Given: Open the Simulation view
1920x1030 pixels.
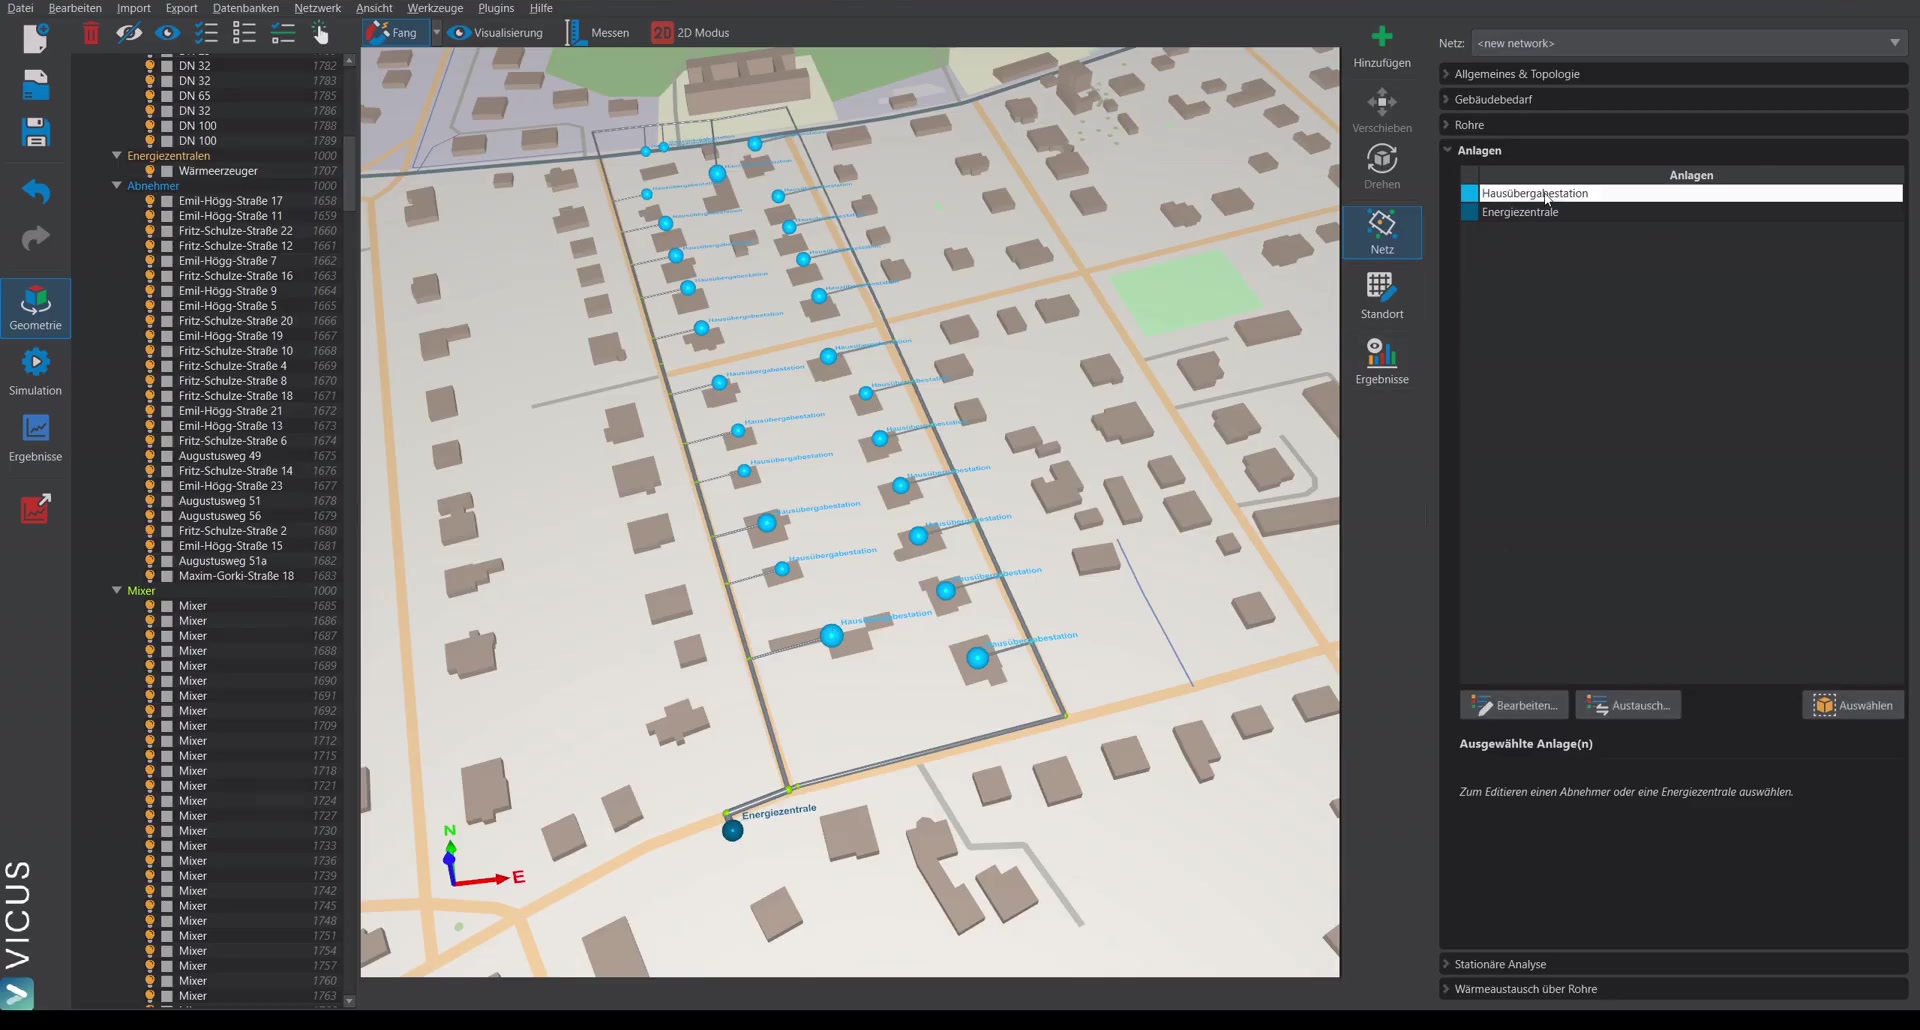Looking at the screenshot, I should [36, 372].
